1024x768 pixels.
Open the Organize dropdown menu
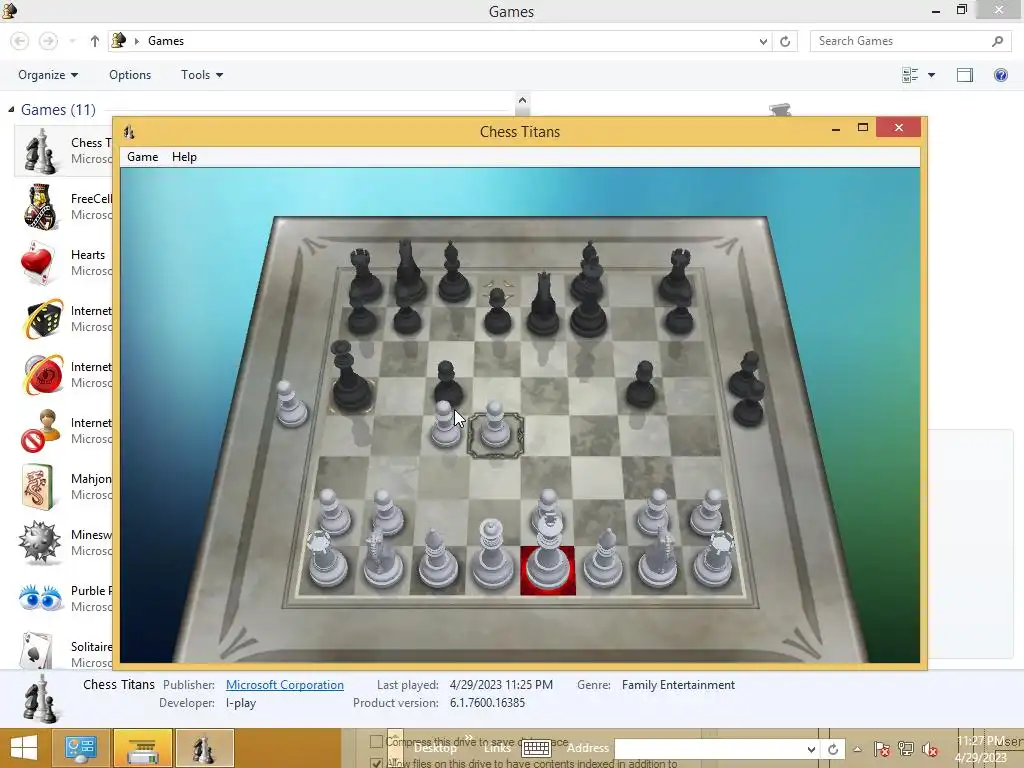48,75
